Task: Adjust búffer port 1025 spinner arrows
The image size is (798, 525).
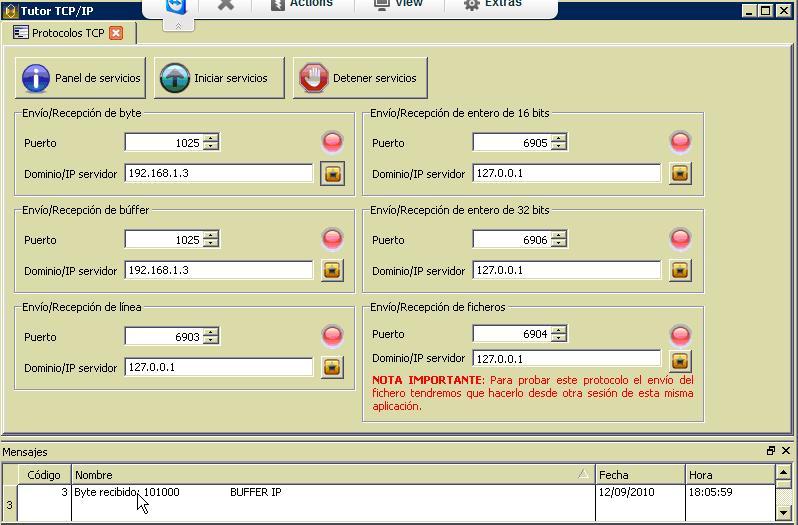Action: click(x=211, y=239)
